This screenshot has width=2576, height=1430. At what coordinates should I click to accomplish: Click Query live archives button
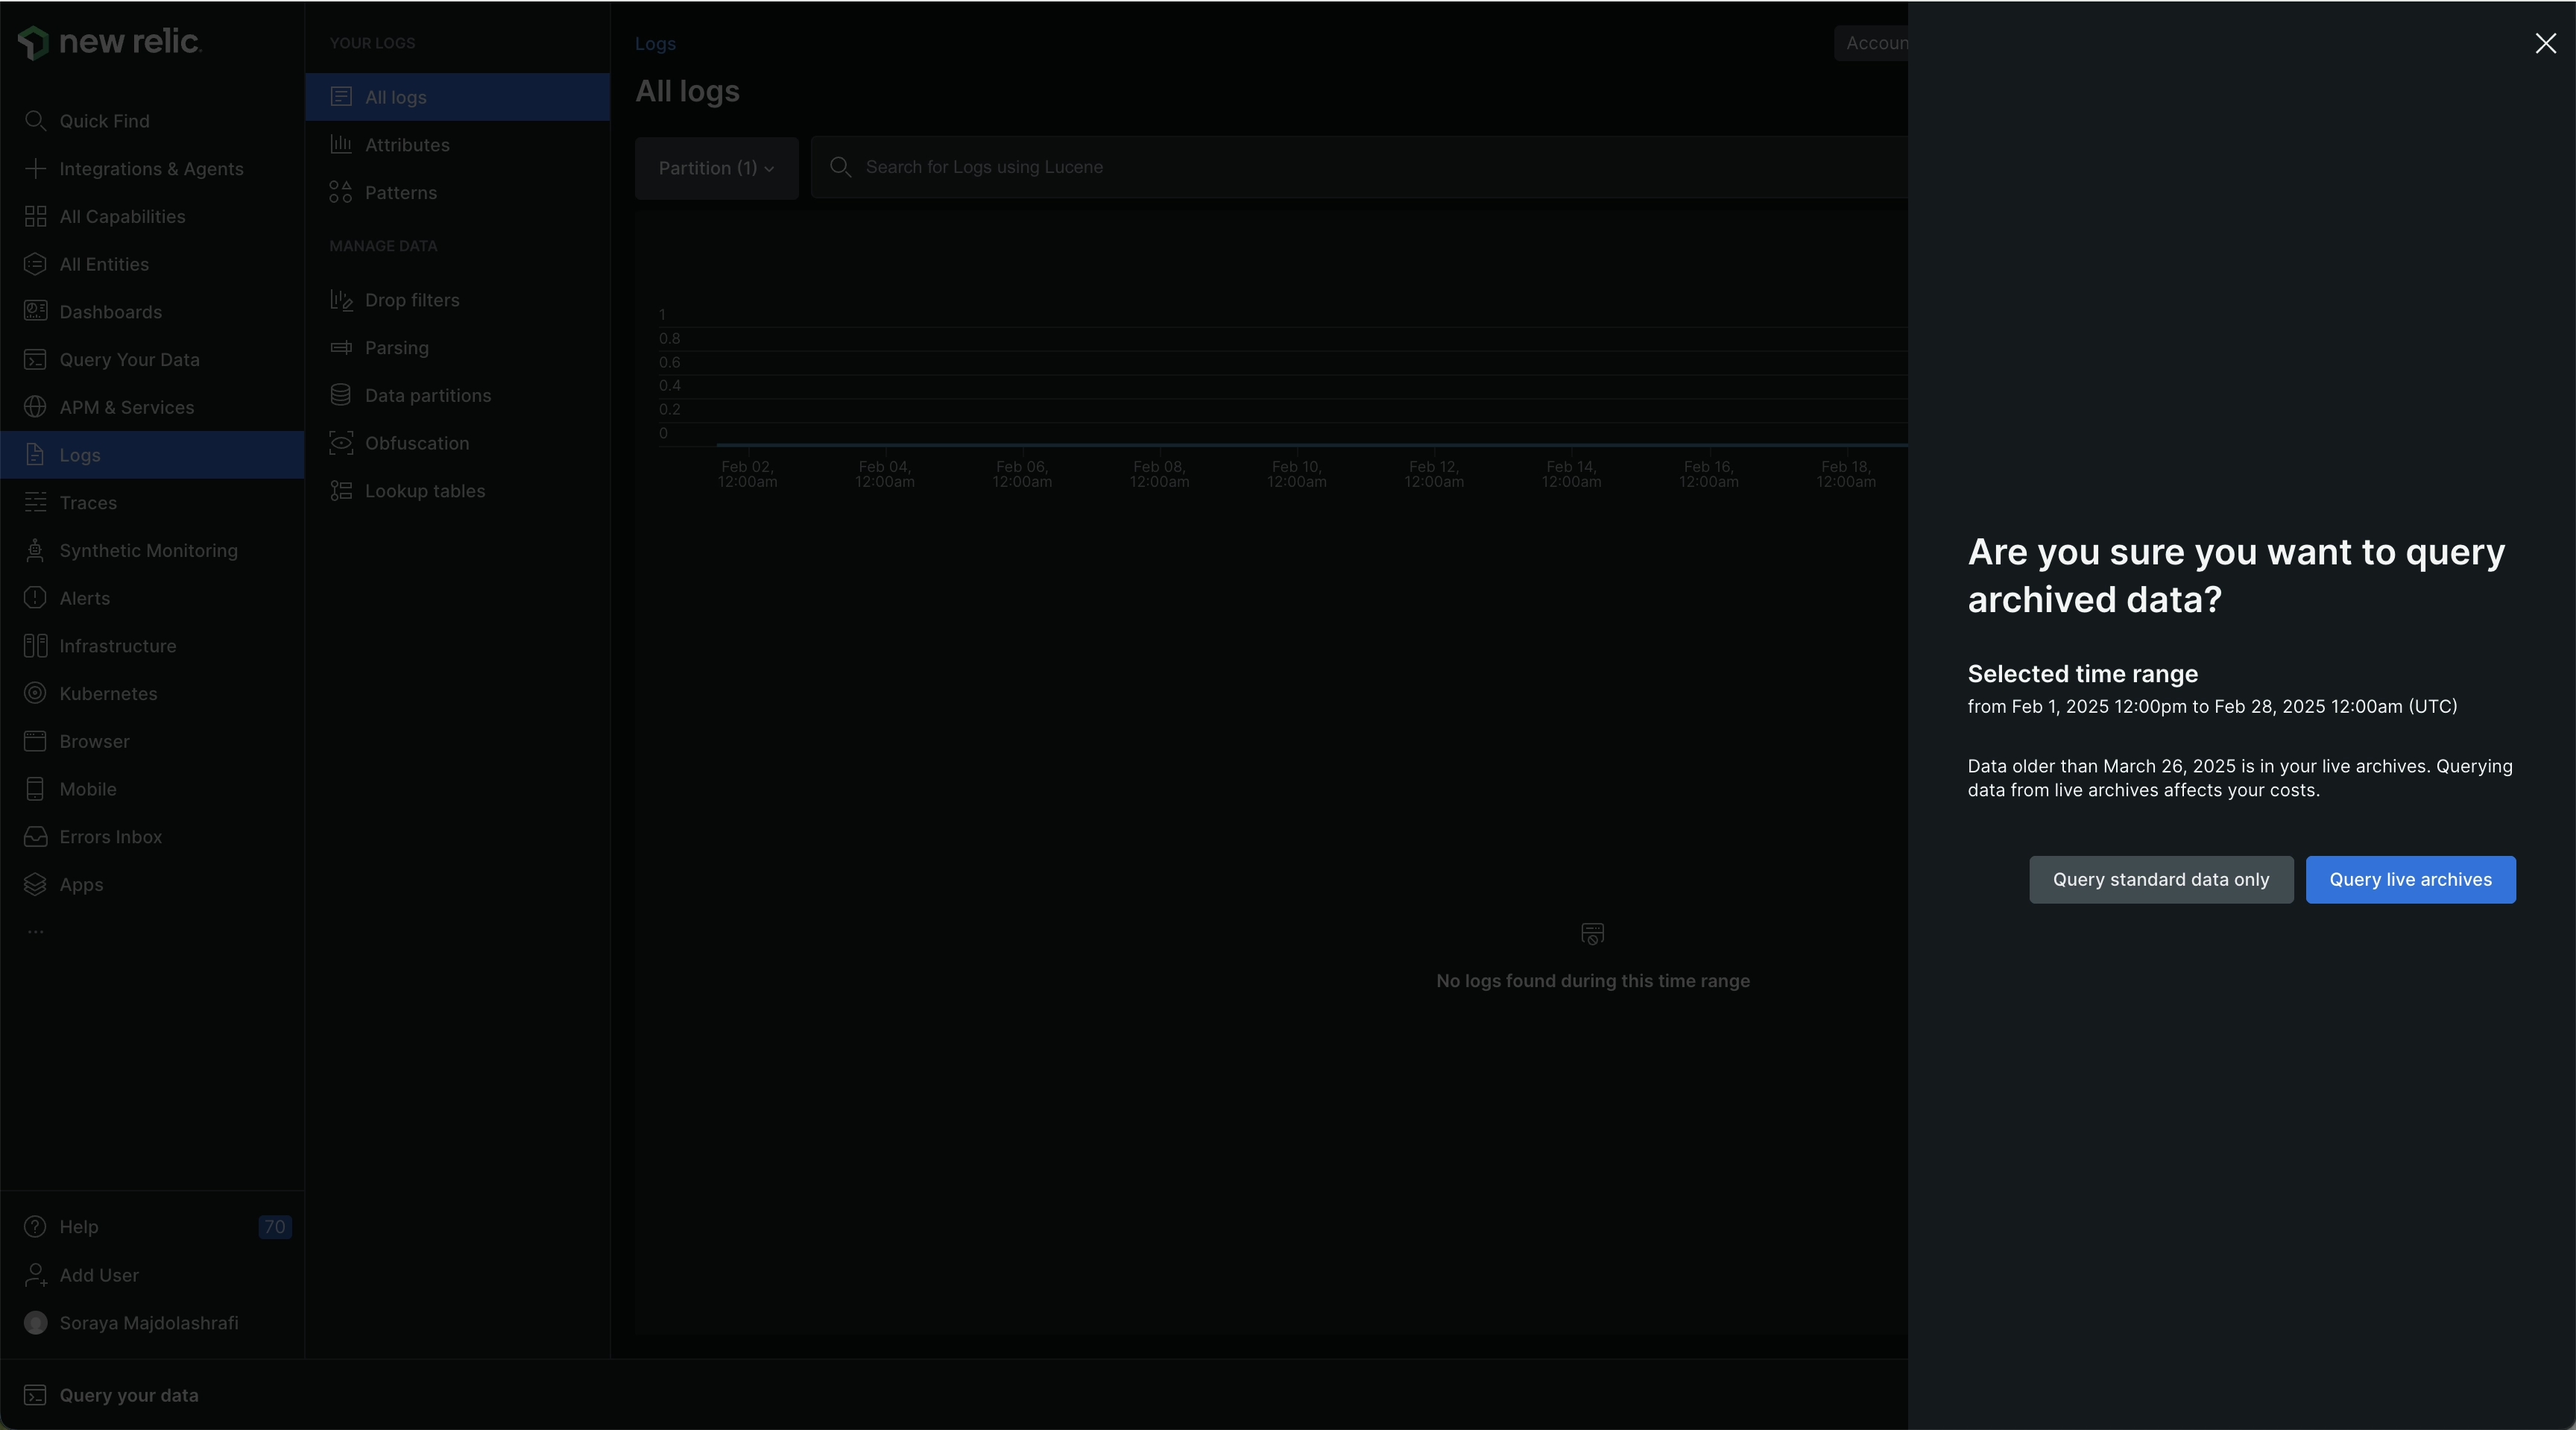tap(2410, 880)
